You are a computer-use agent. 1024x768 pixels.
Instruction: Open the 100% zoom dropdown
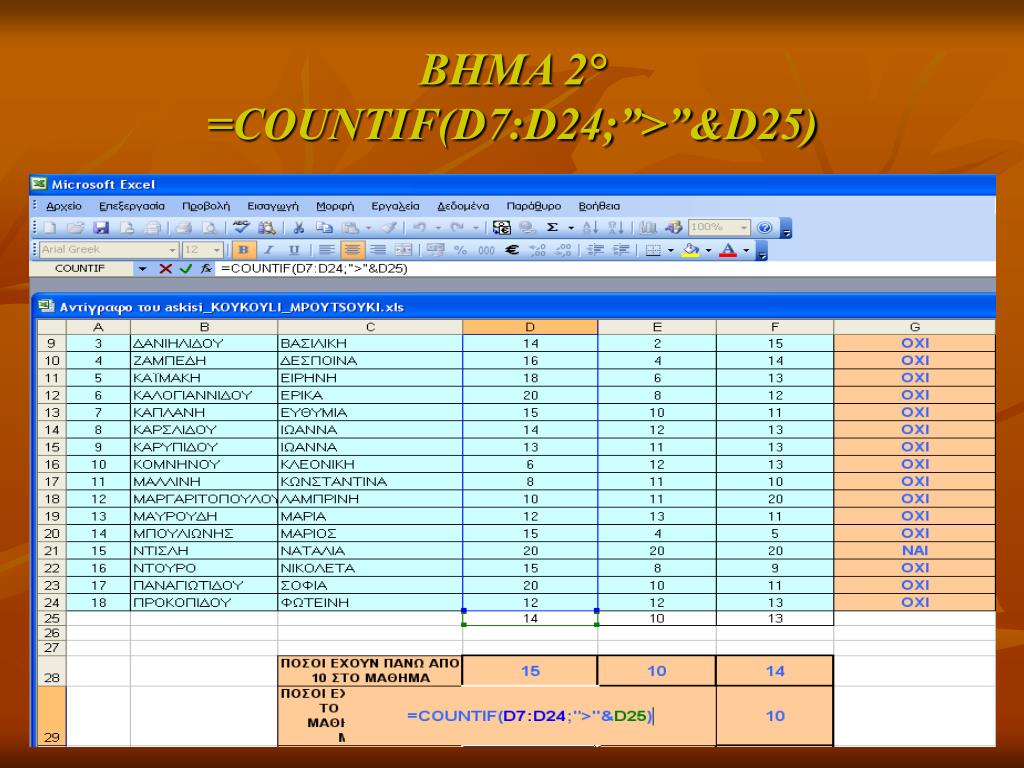pyautogui.click(x=744, y=227)
